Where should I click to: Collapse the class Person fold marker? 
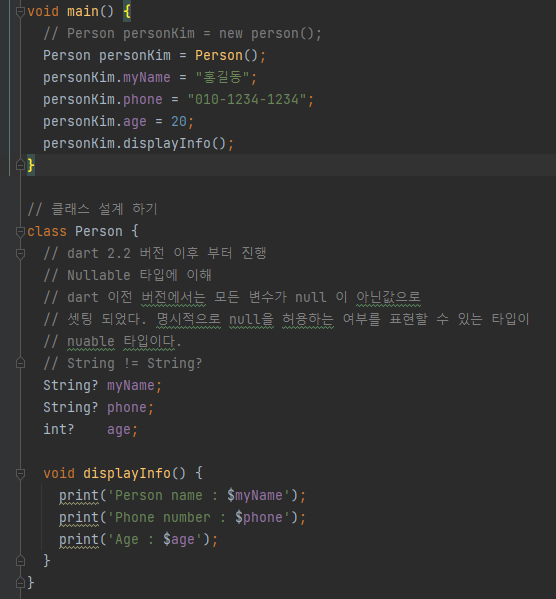[x=20, y=231]
